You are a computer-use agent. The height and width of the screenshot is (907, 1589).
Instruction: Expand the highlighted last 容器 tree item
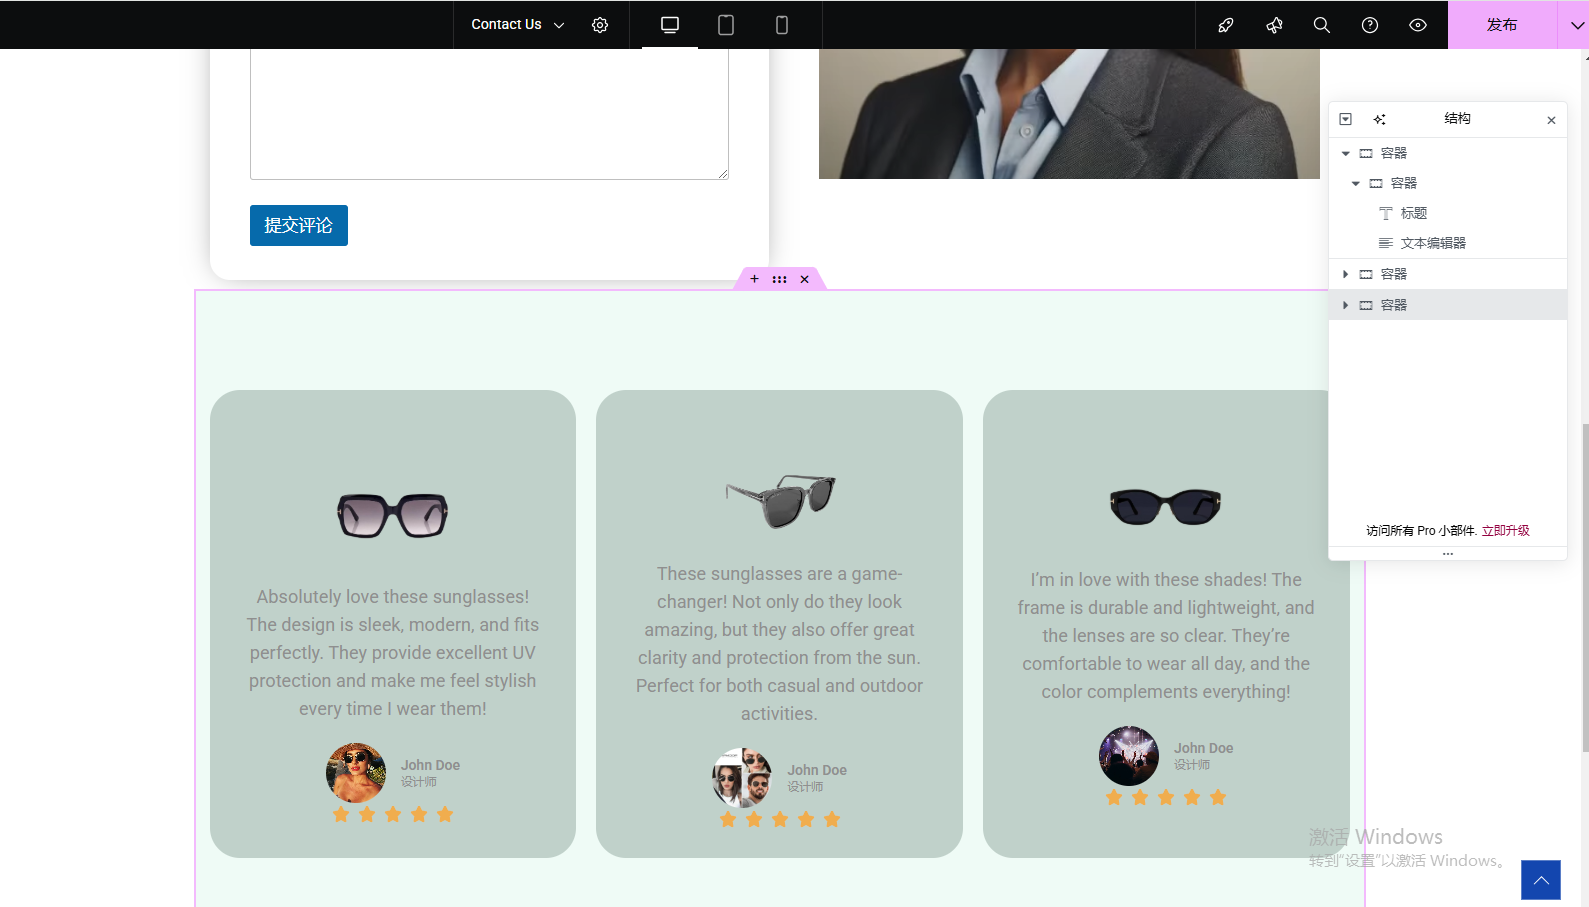tap(1346, 305)
